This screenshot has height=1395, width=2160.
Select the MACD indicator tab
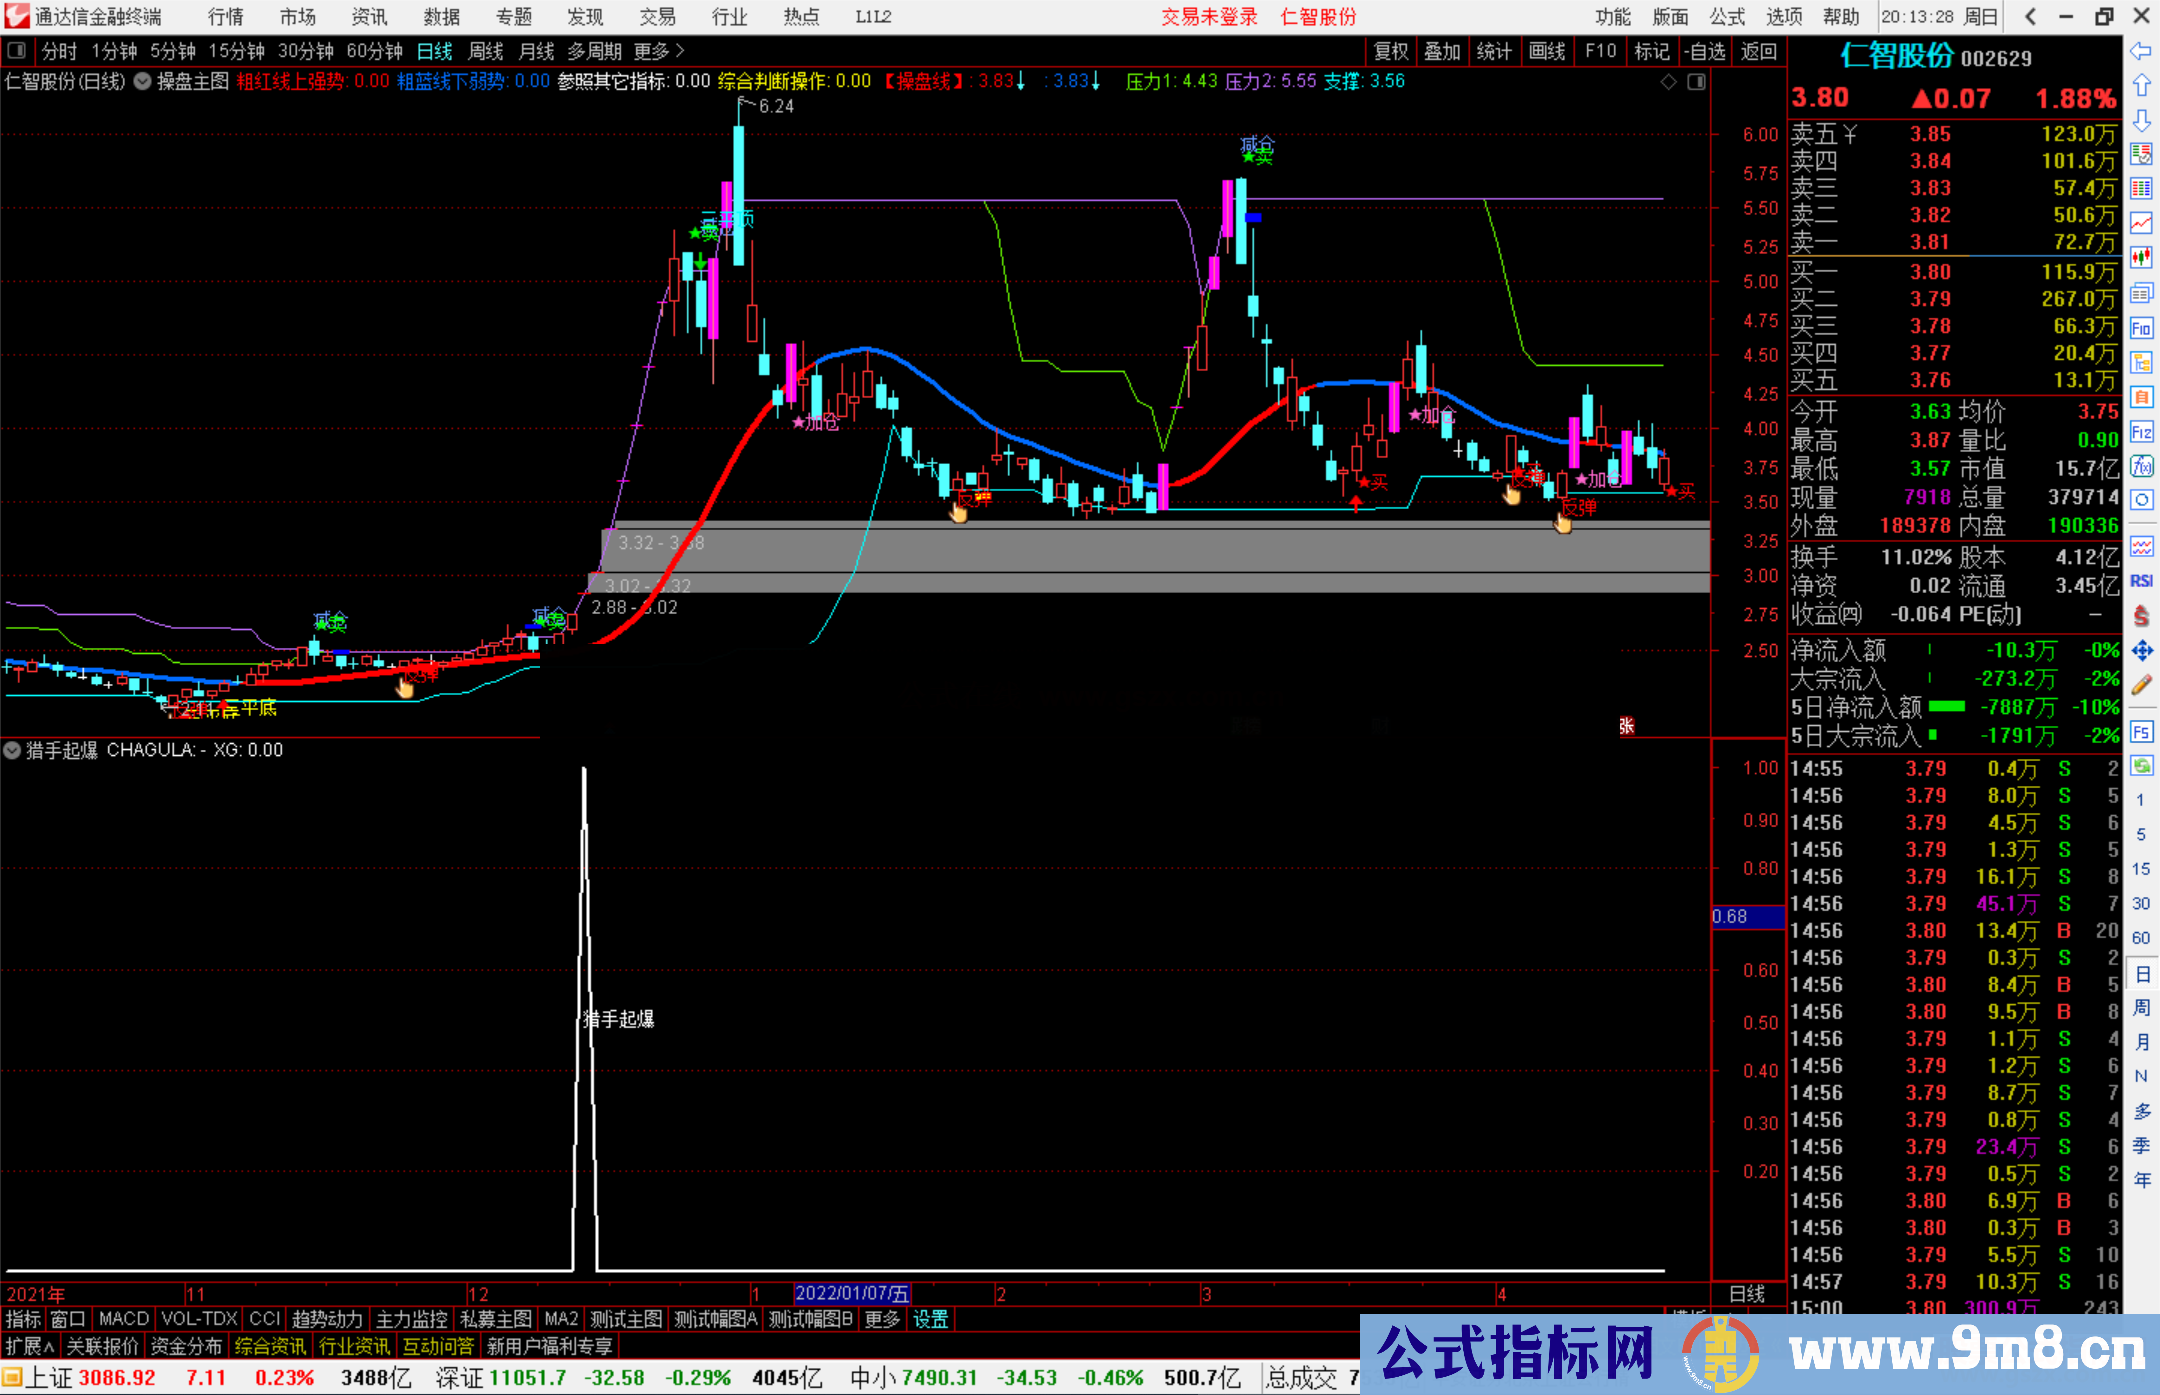[124, 1319]
